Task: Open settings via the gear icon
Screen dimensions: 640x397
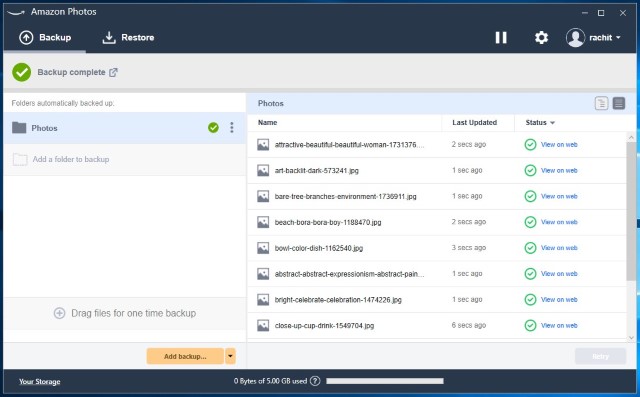Action: click(541, 38)
